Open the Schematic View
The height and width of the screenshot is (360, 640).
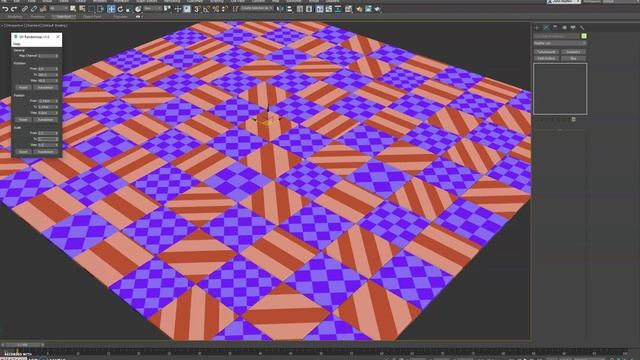[x=338, y=9]
